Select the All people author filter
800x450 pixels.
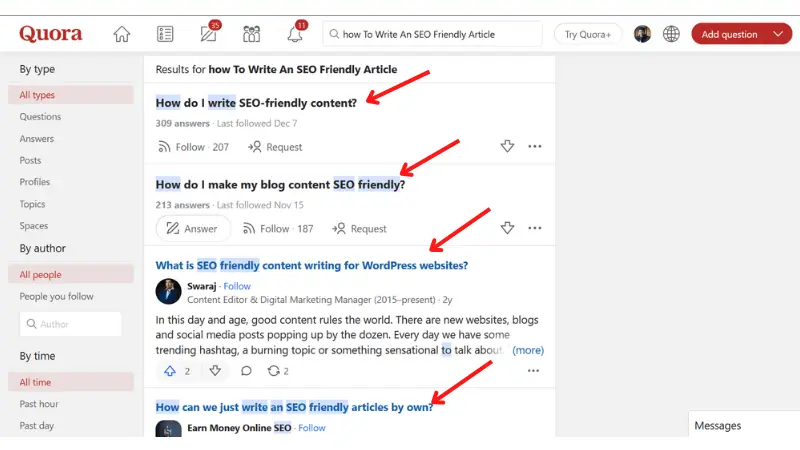71,274
